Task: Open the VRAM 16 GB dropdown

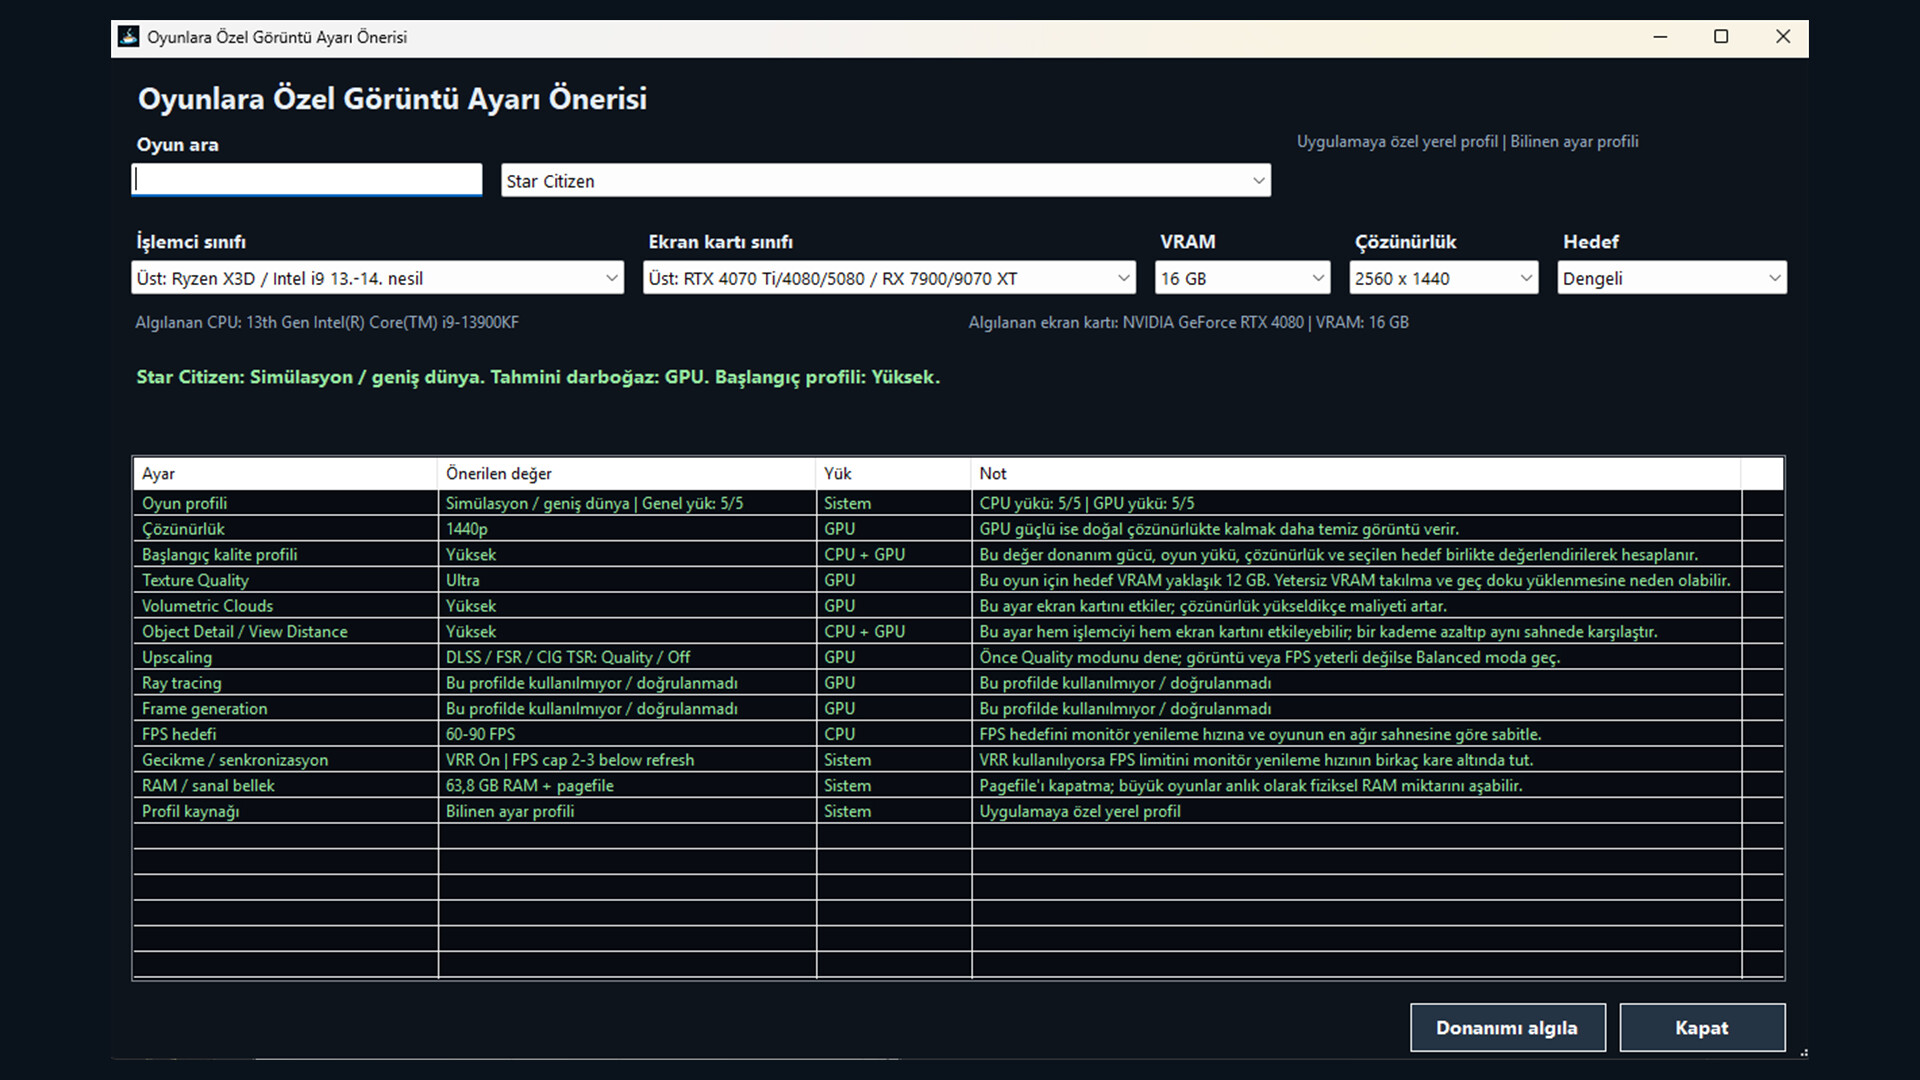Action: [x=1242, y=278]
